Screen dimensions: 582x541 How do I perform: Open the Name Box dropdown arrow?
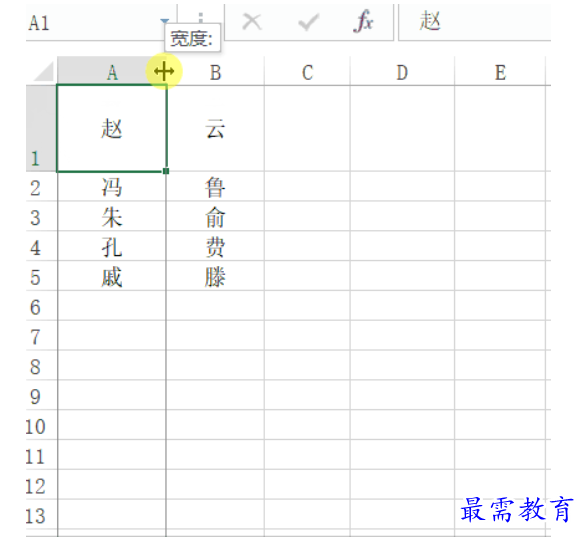pyautogui.click(x=164, y=21)
